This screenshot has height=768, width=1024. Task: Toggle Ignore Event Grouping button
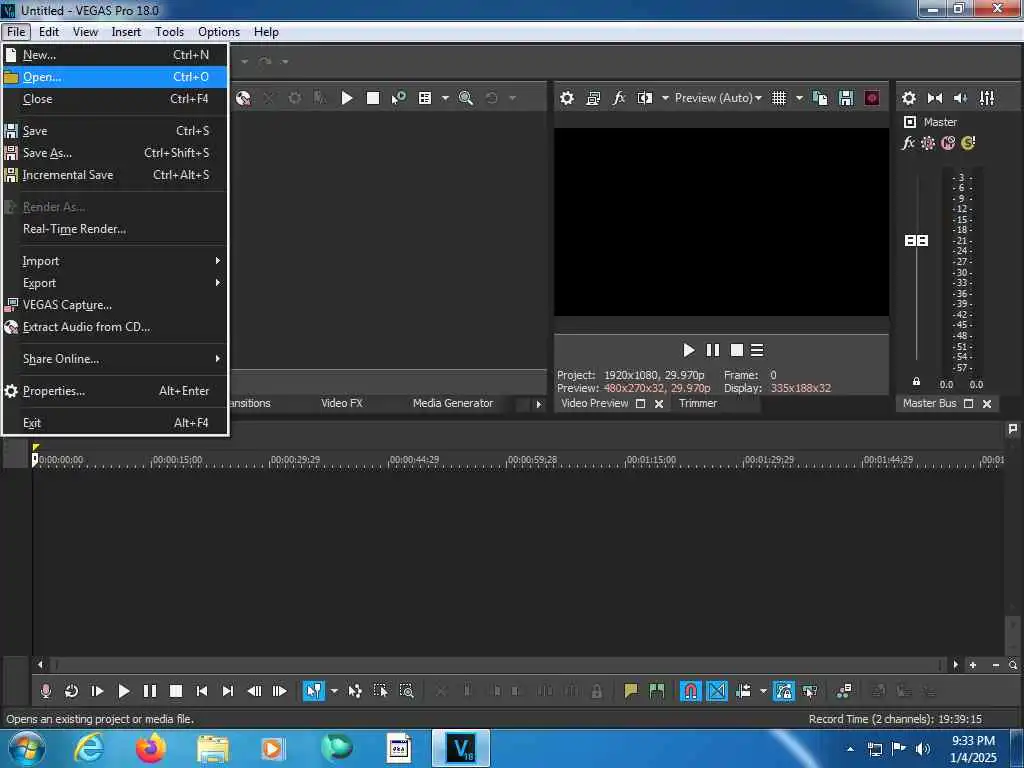click(x=810, y=691)
